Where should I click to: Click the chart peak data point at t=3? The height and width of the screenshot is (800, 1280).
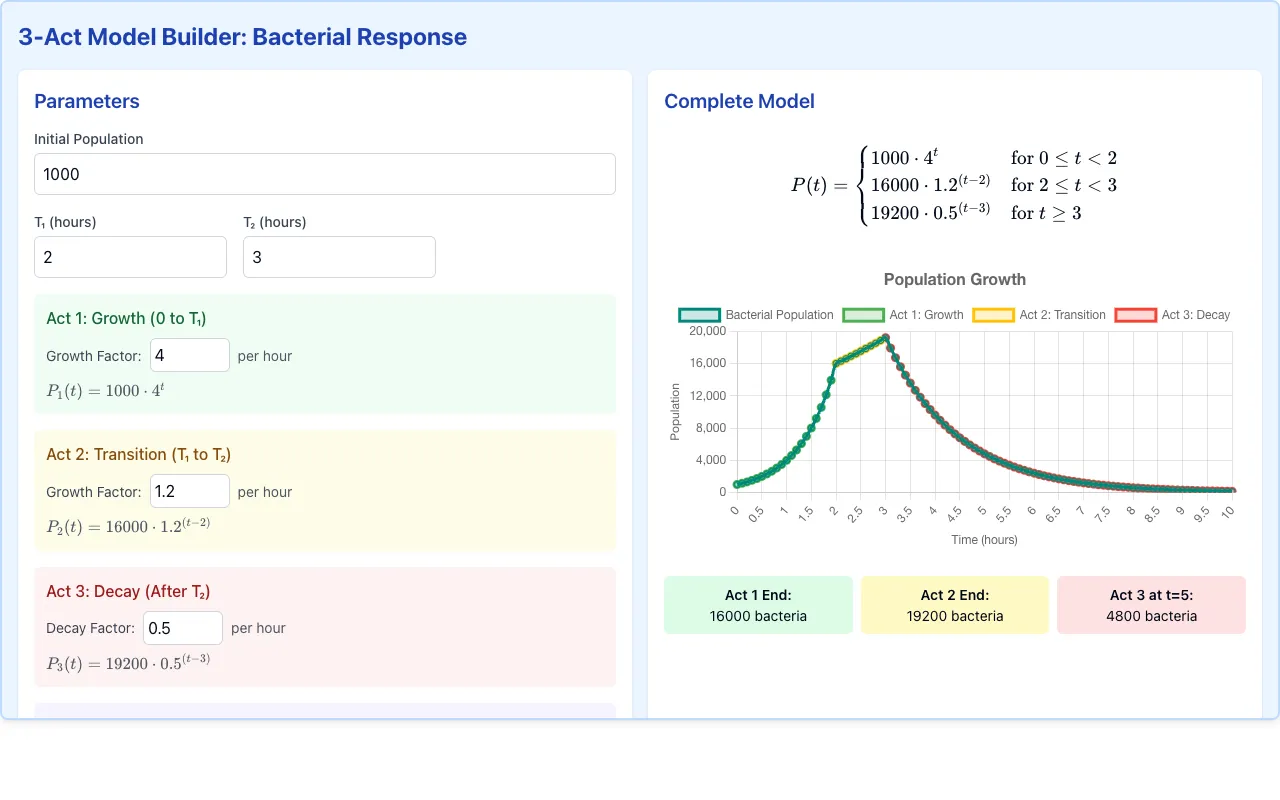click(x=885, y=338)
